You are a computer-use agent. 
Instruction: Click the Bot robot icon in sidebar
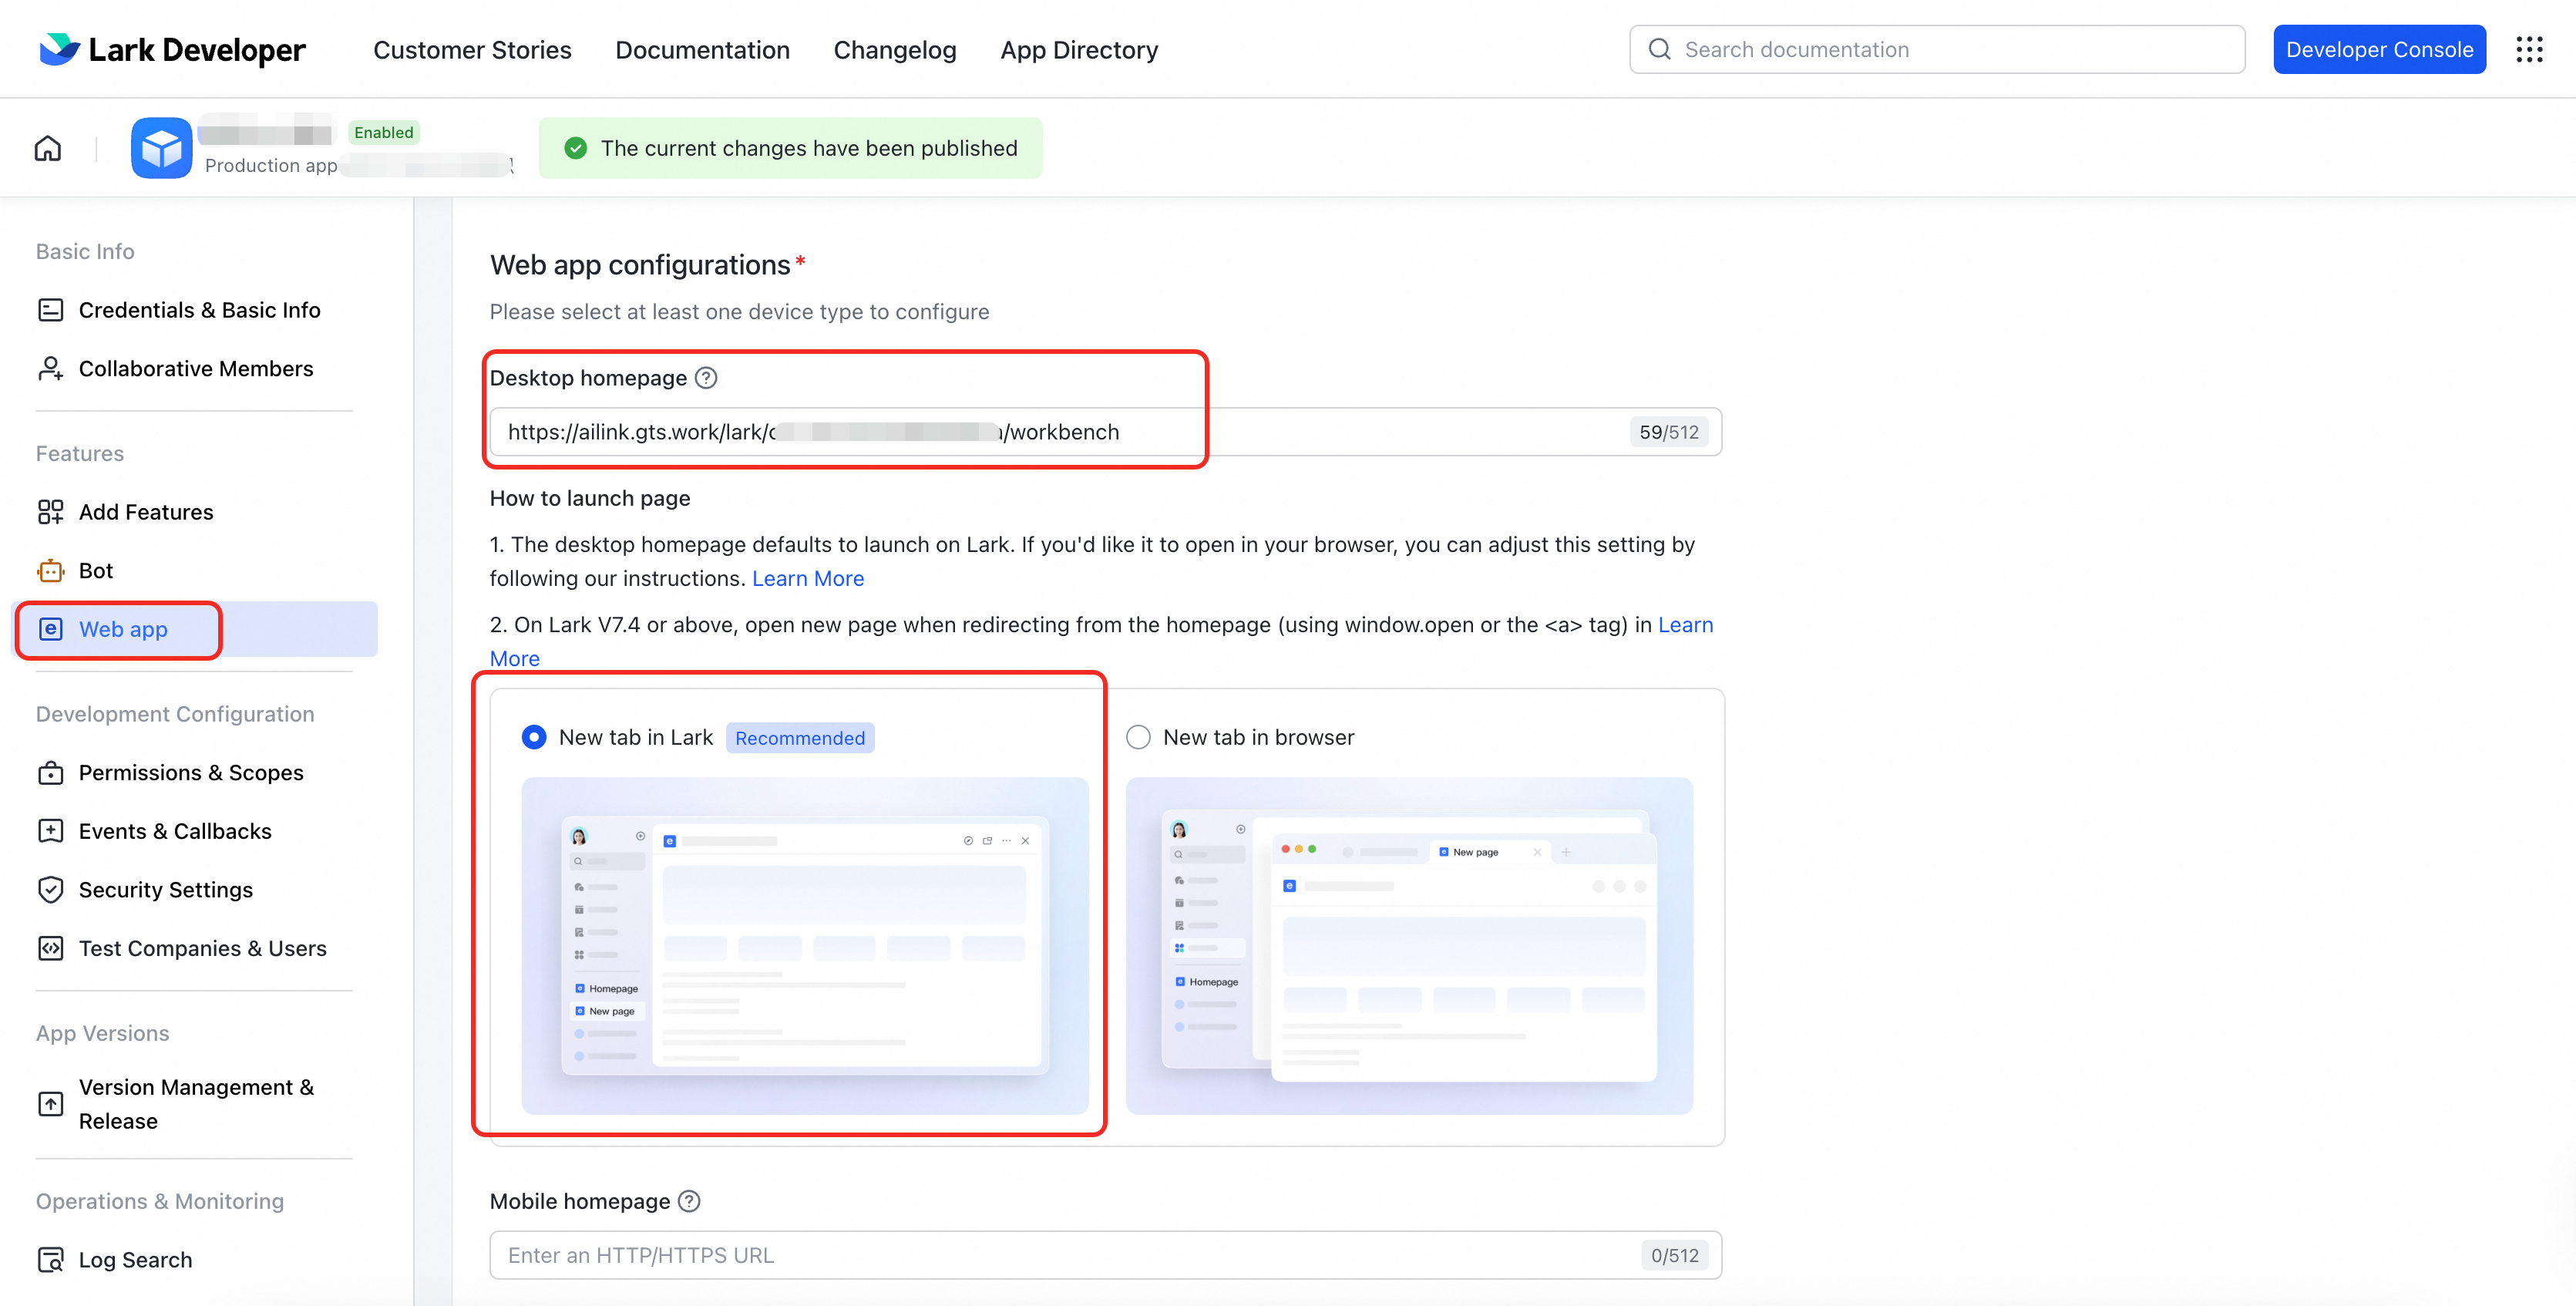(50, 570)
